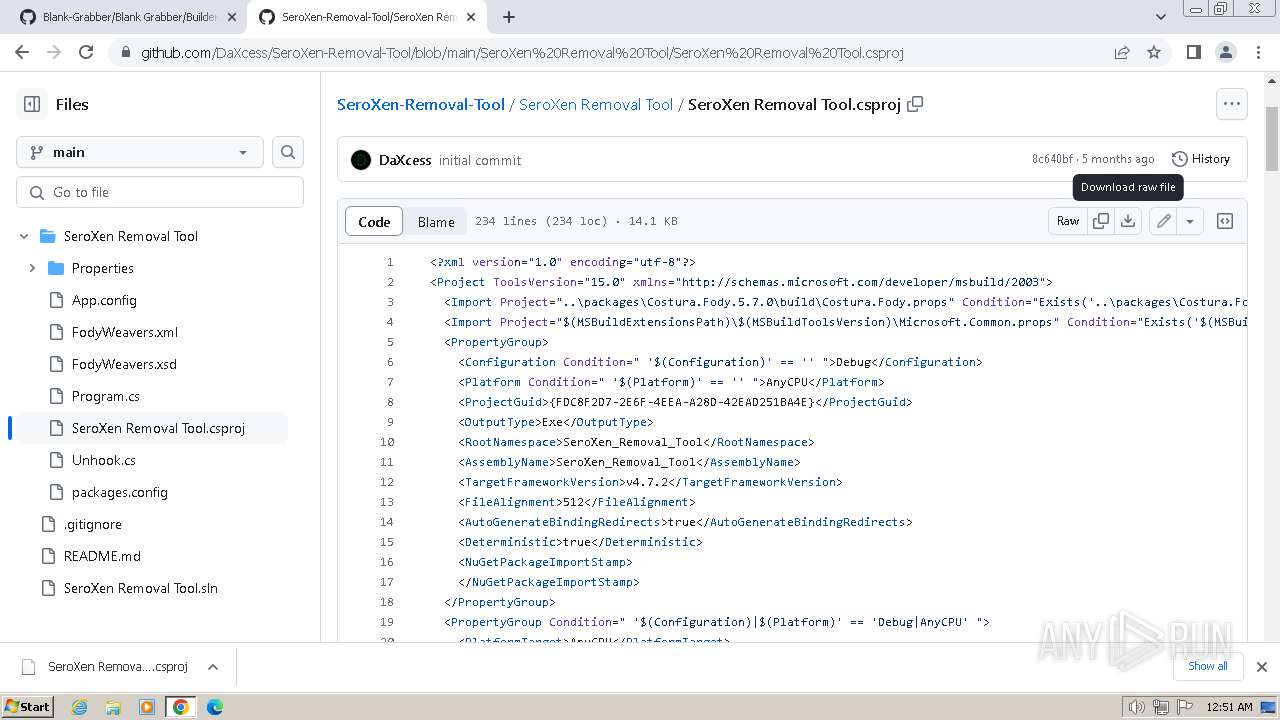
Task: Open Edge browser from taskbar
Action: click(214, 707)
